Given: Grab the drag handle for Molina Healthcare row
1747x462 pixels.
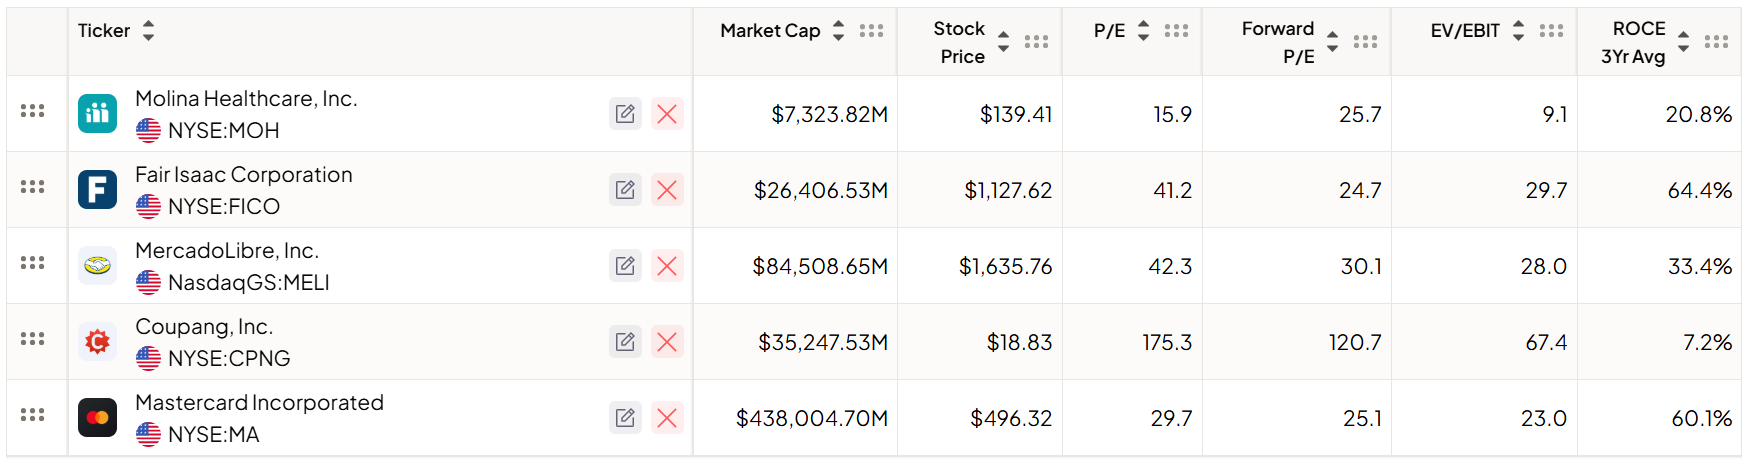Looking at the screenshot, I should (x=32, y=111).
